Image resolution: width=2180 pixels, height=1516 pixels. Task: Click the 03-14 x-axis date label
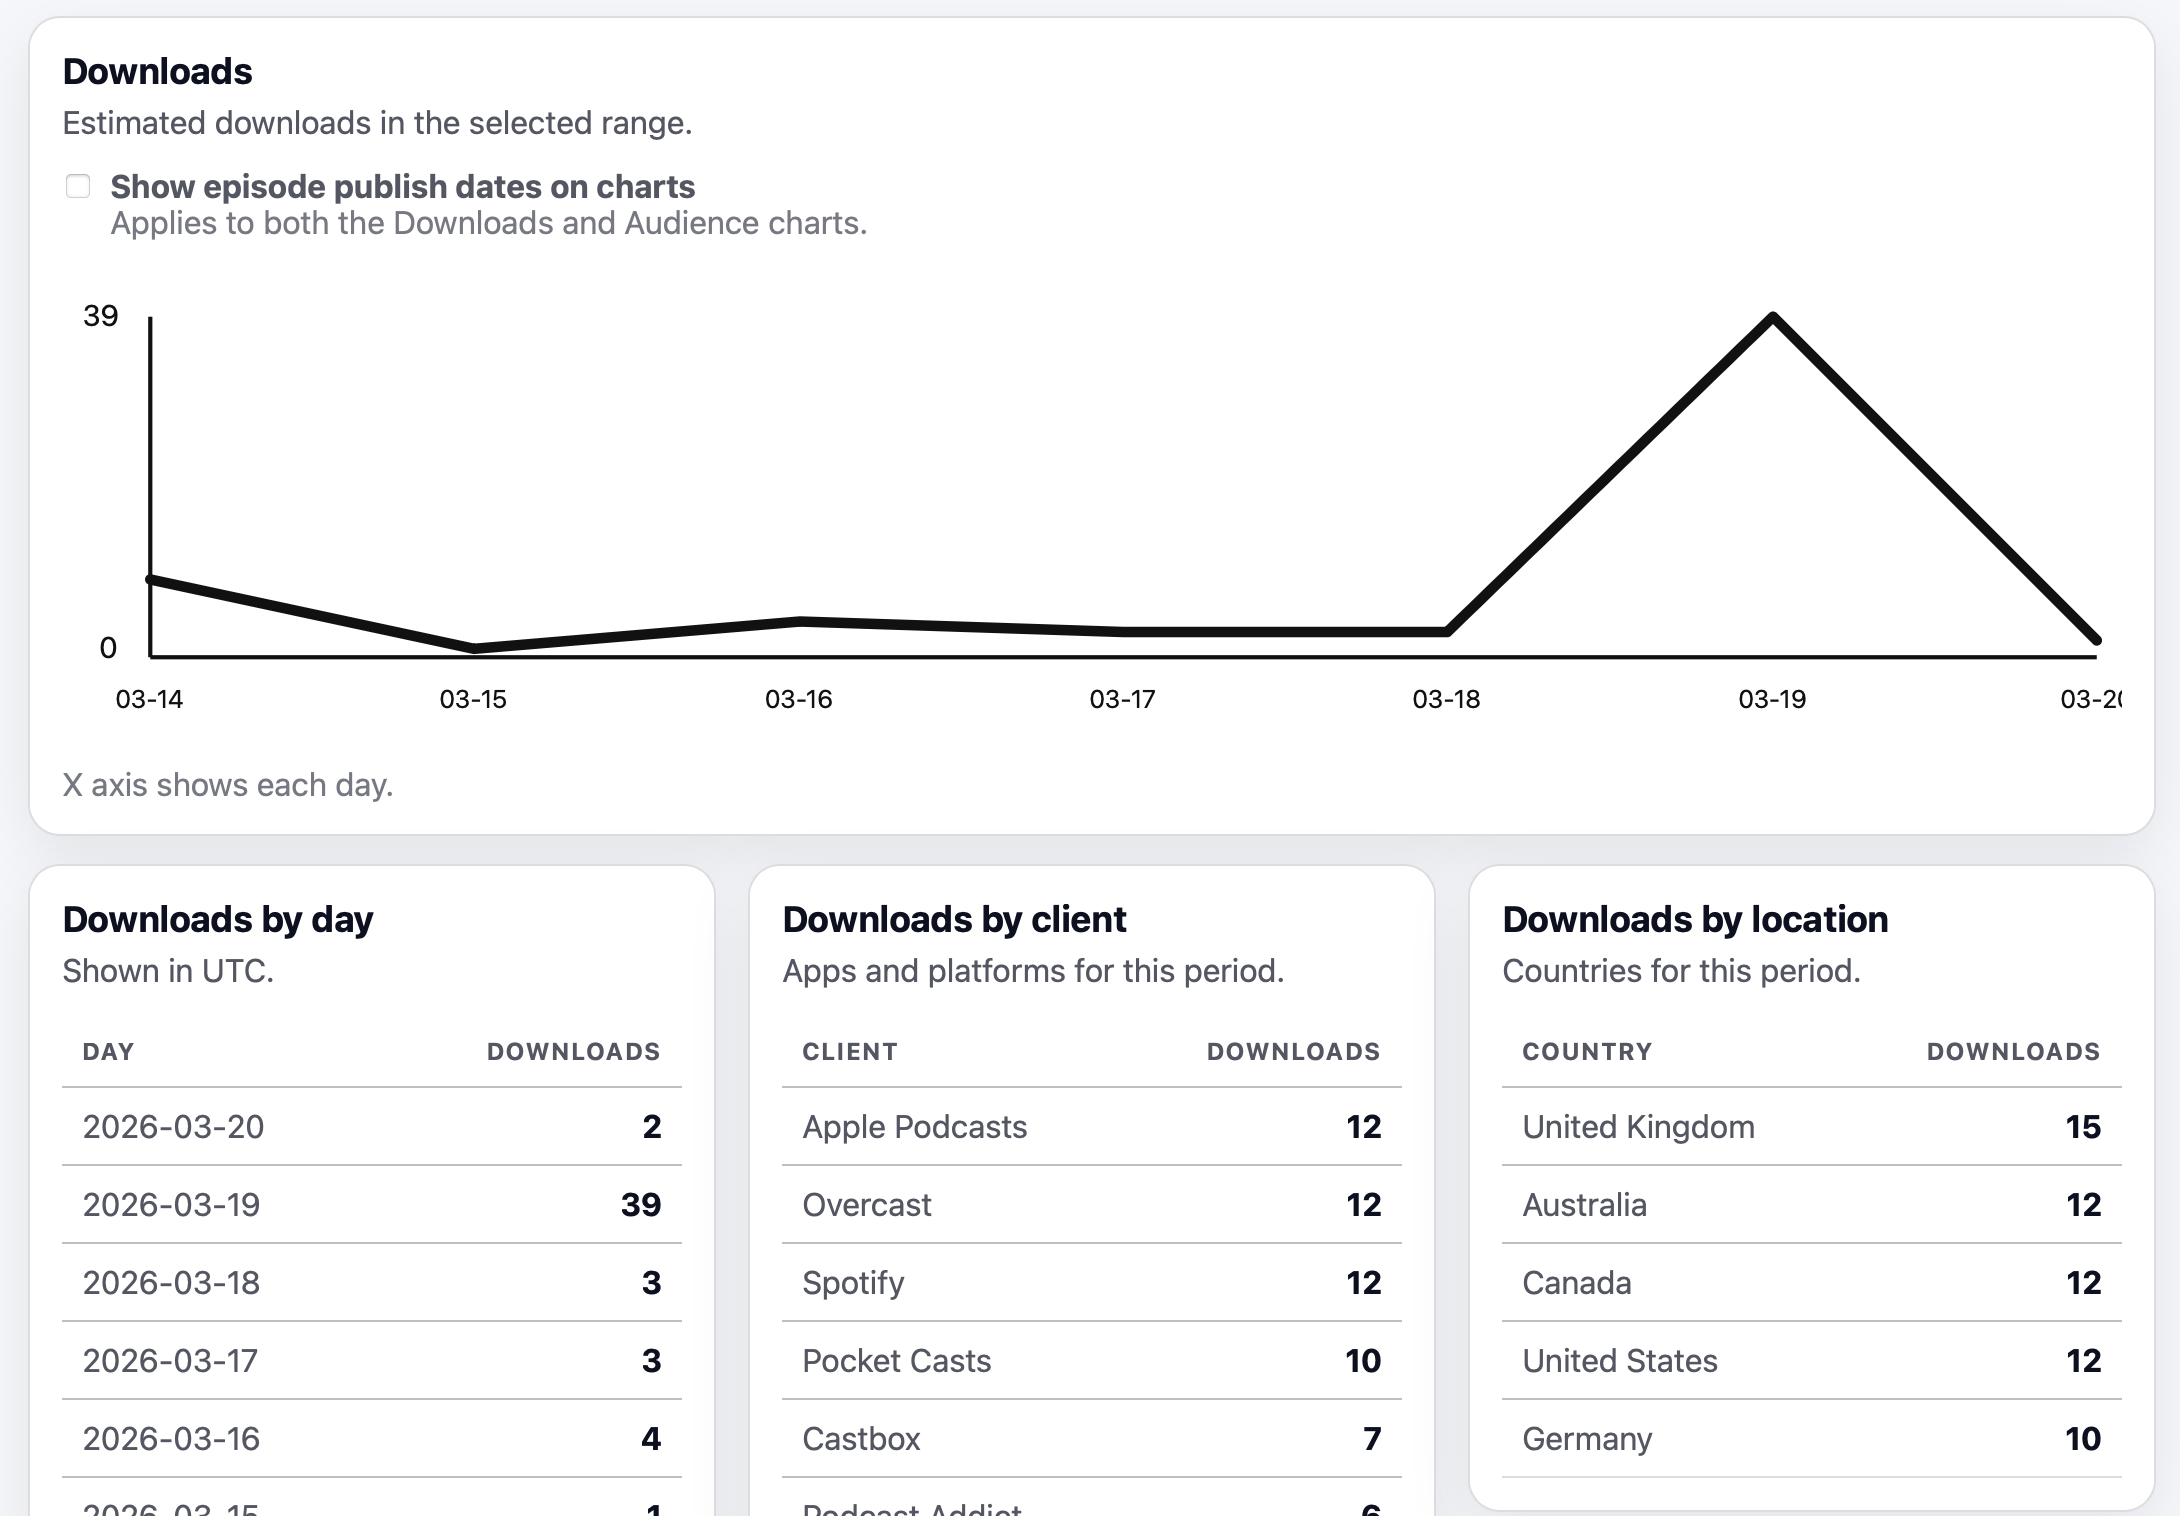click(149, 699)
